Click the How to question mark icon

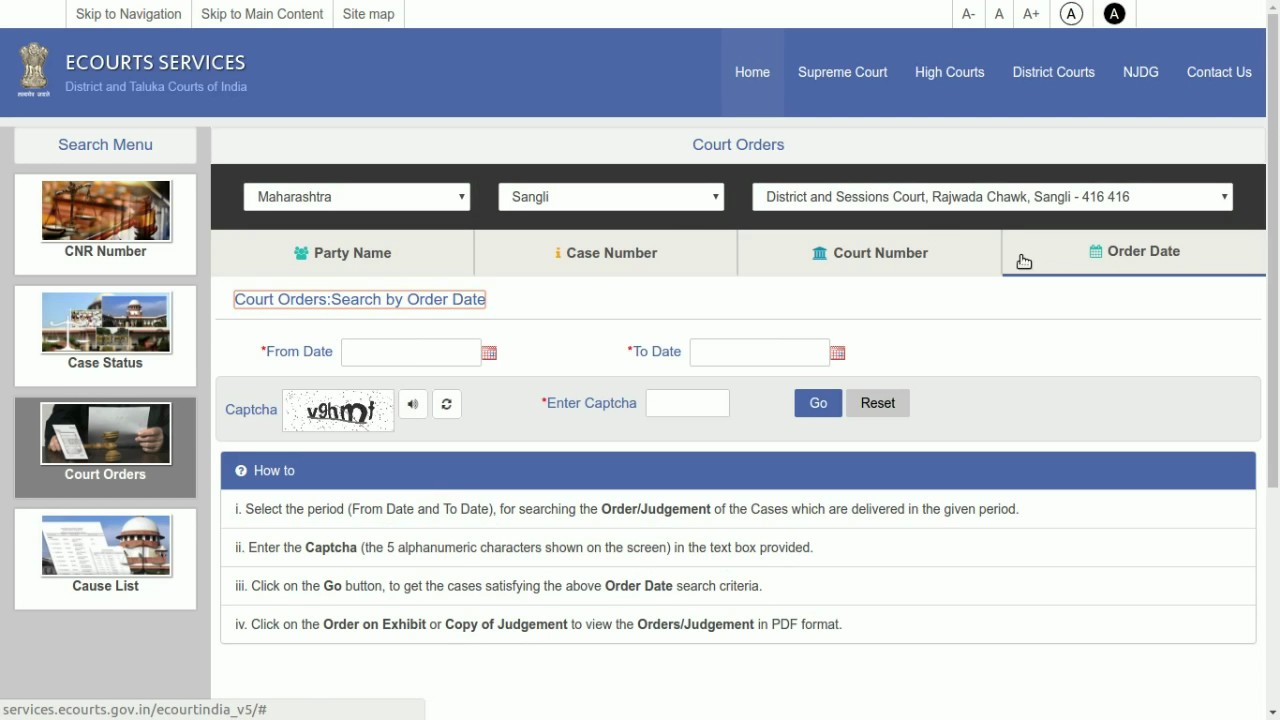(x=241, y=470)
